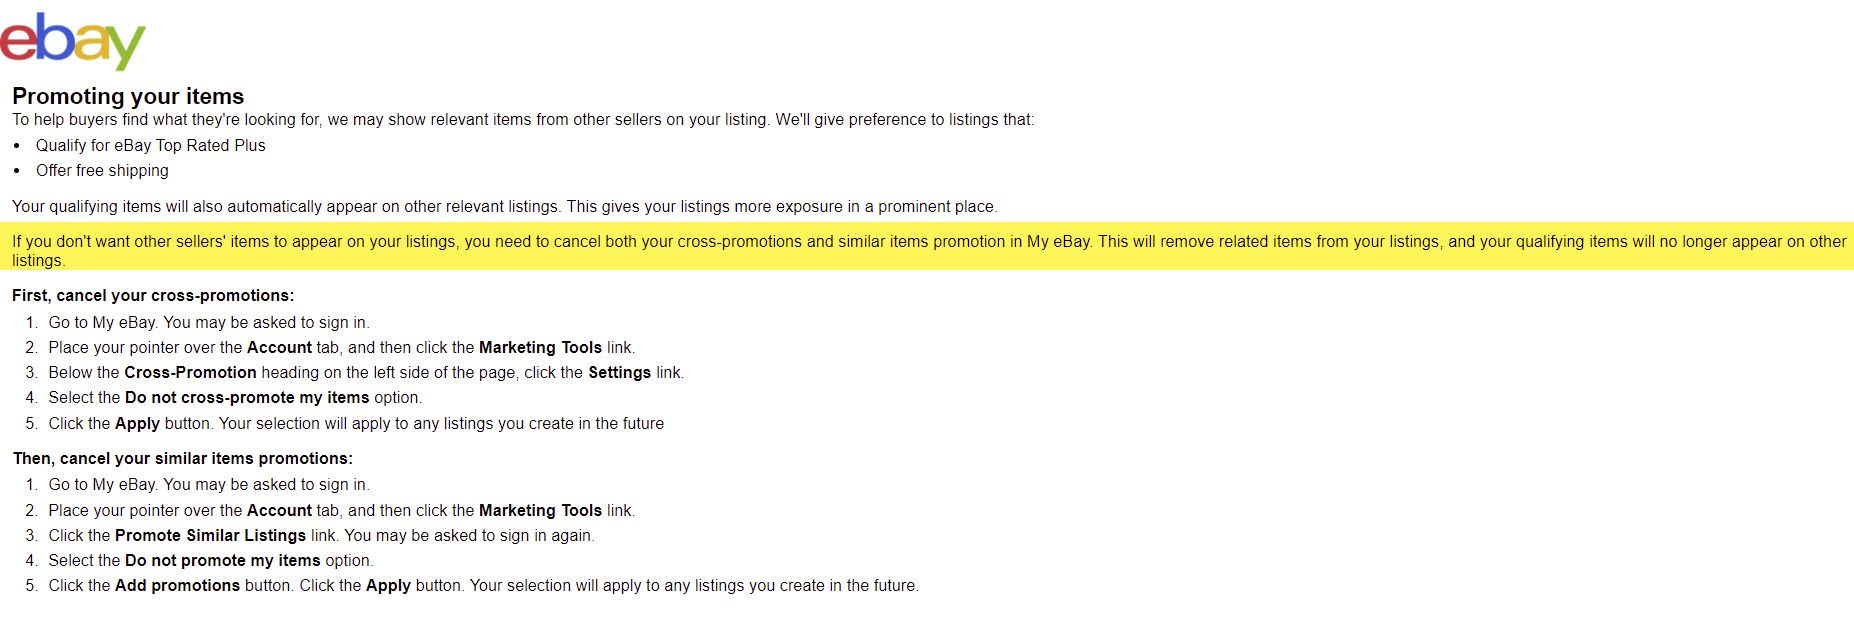Click 'Offer free shipping' bullet item

pos(102,170)
